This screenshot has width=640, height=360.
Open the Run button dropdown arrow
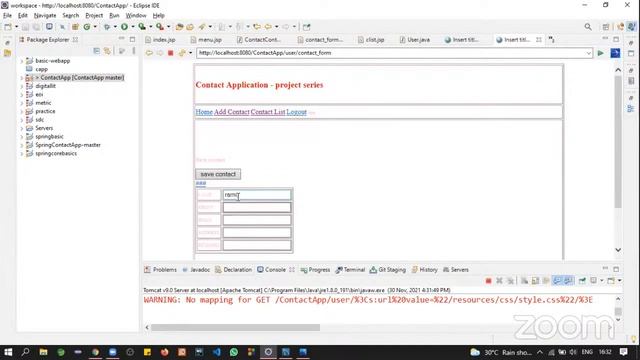pyautogui.click(x=133, y=27)
